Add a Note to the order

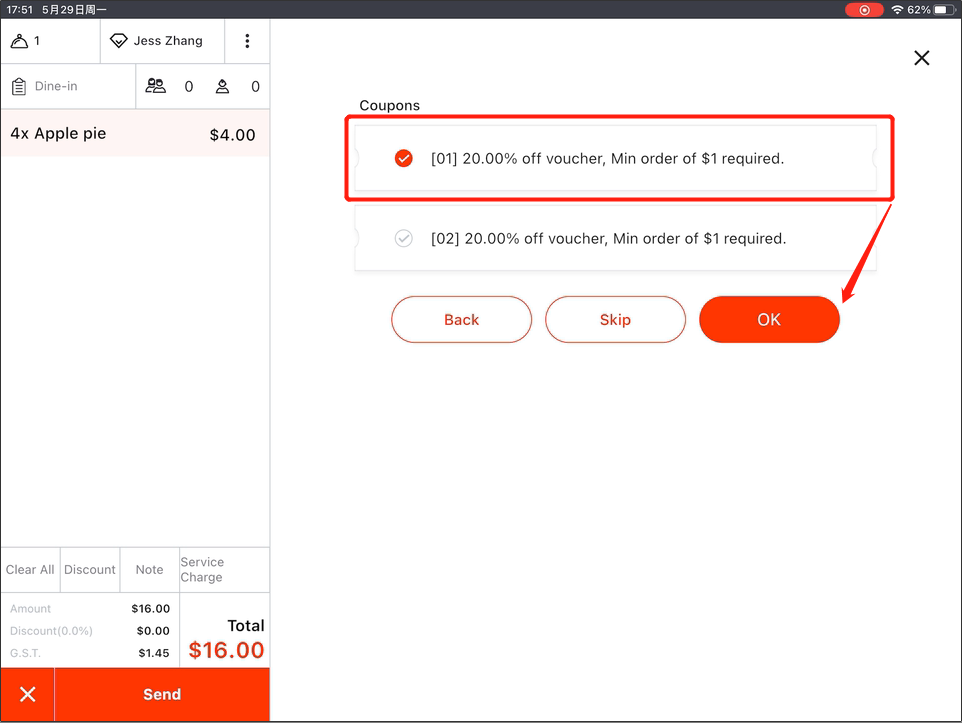coord(149,570)
